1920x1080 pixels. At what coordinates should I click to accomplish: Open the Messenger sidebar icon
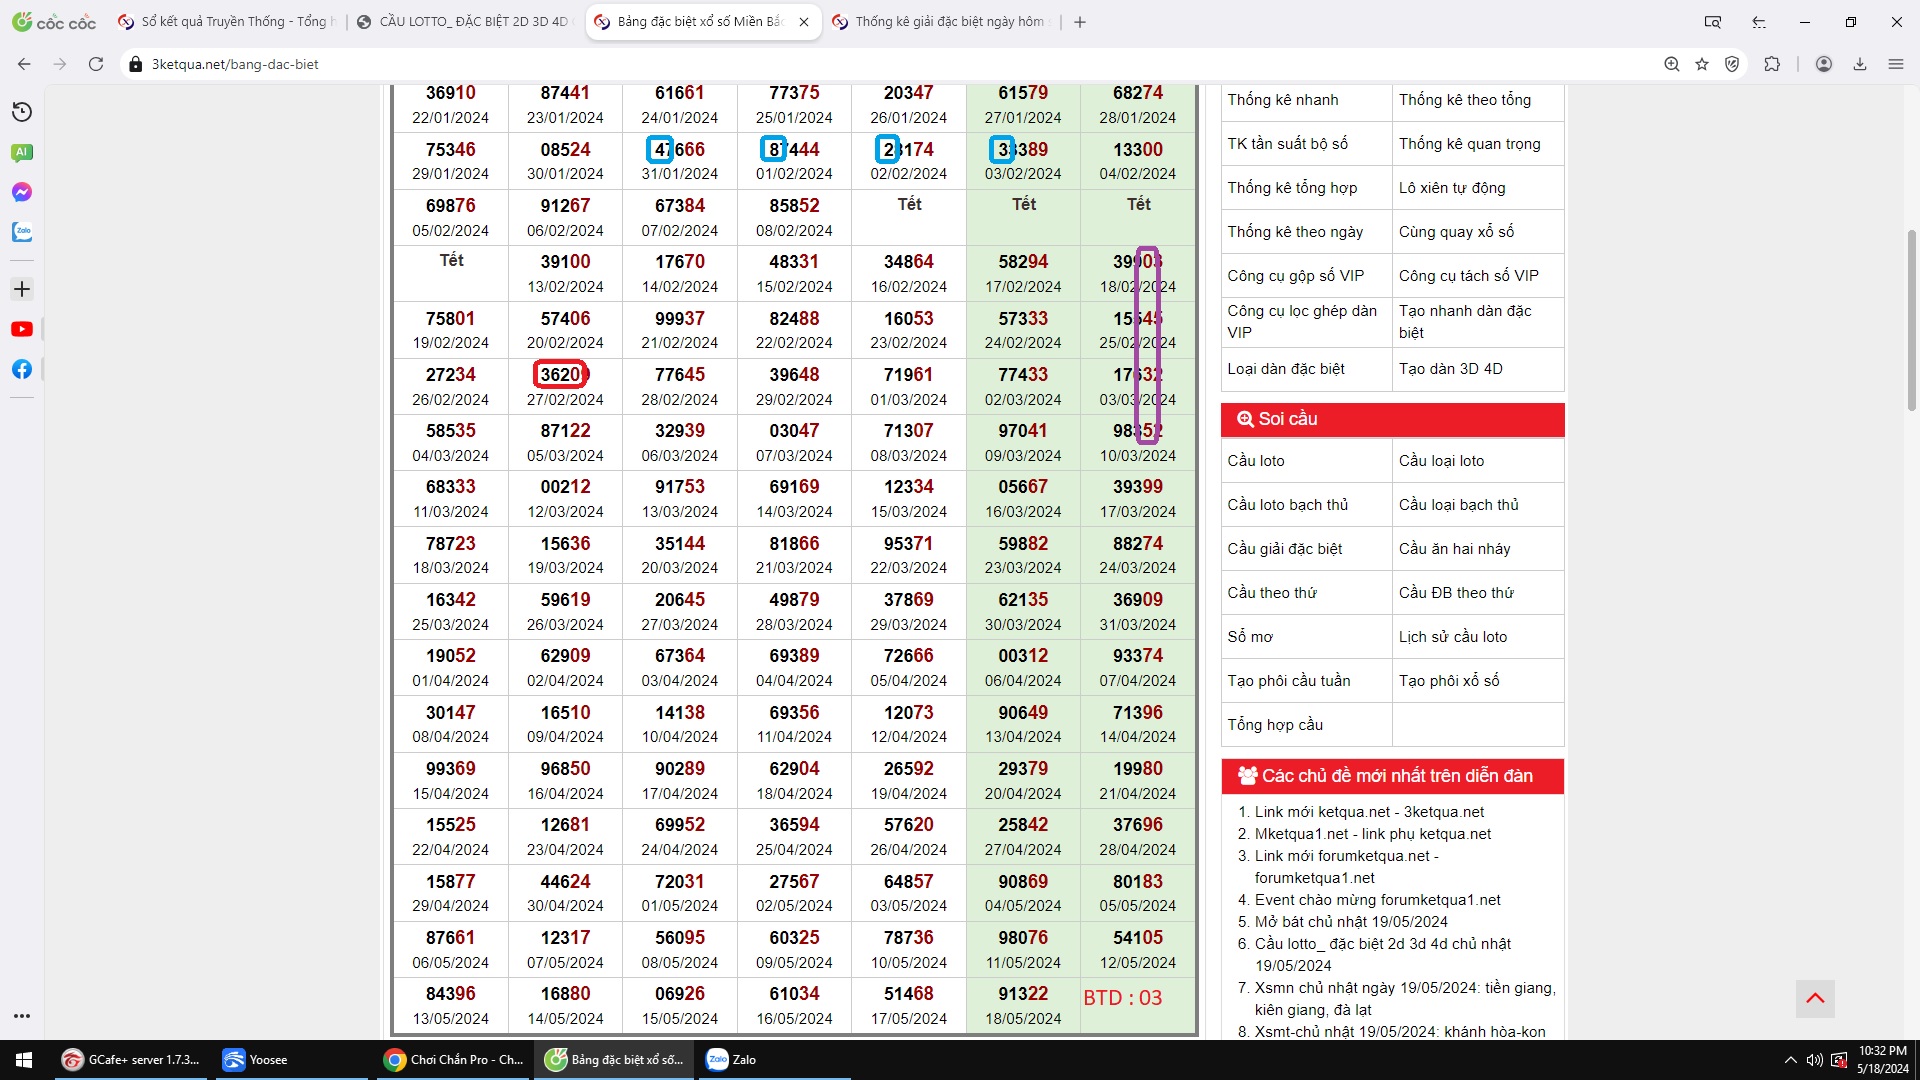[x=22, y=192]
